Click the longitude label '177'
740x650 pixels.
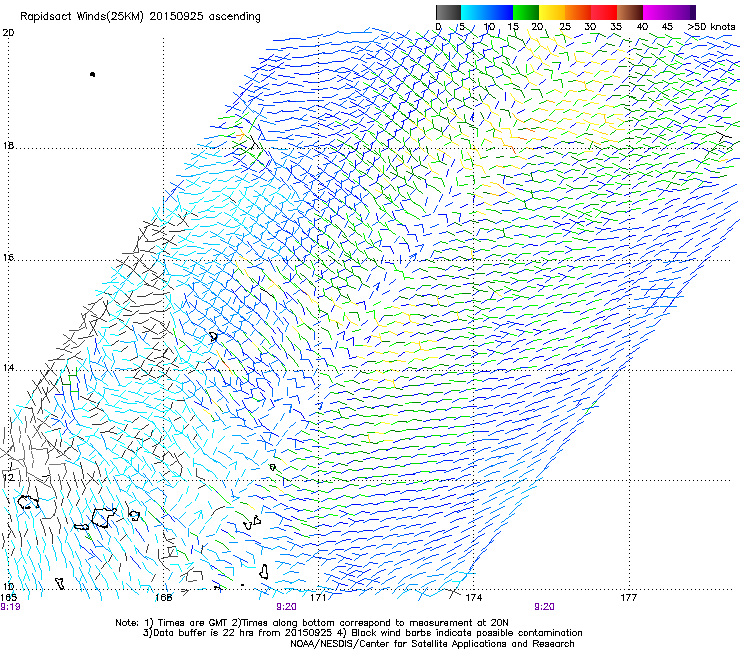point(628,598)
